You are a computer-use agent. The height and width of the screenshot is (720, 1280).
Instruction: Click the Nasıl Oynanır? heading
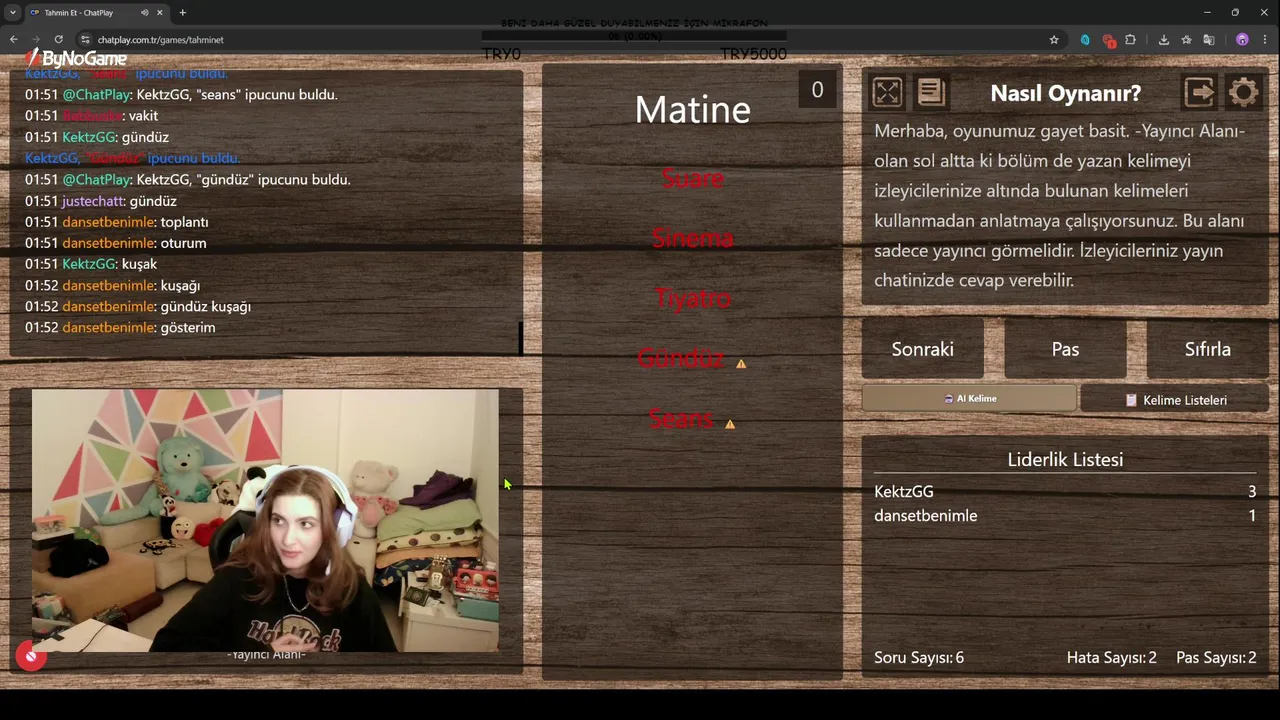(x=1065, y=93)
